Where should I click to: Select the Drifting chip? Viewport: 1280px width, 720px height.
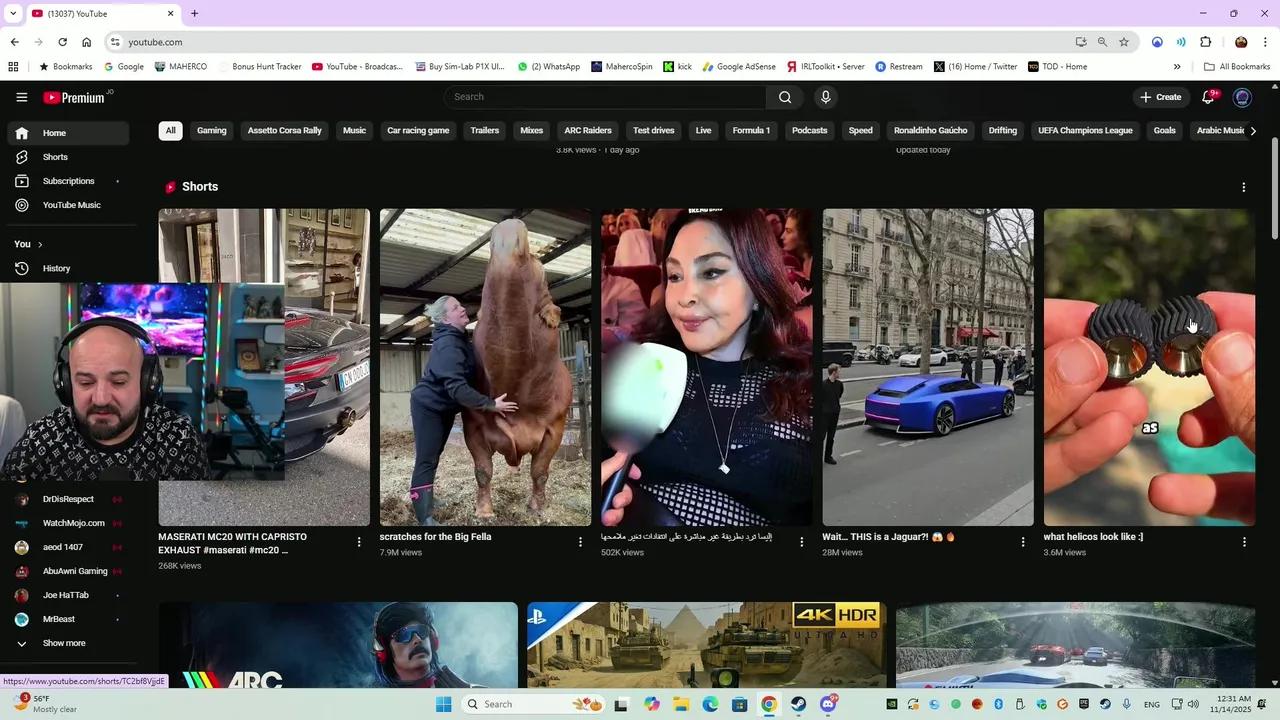tap(1003, 130)
